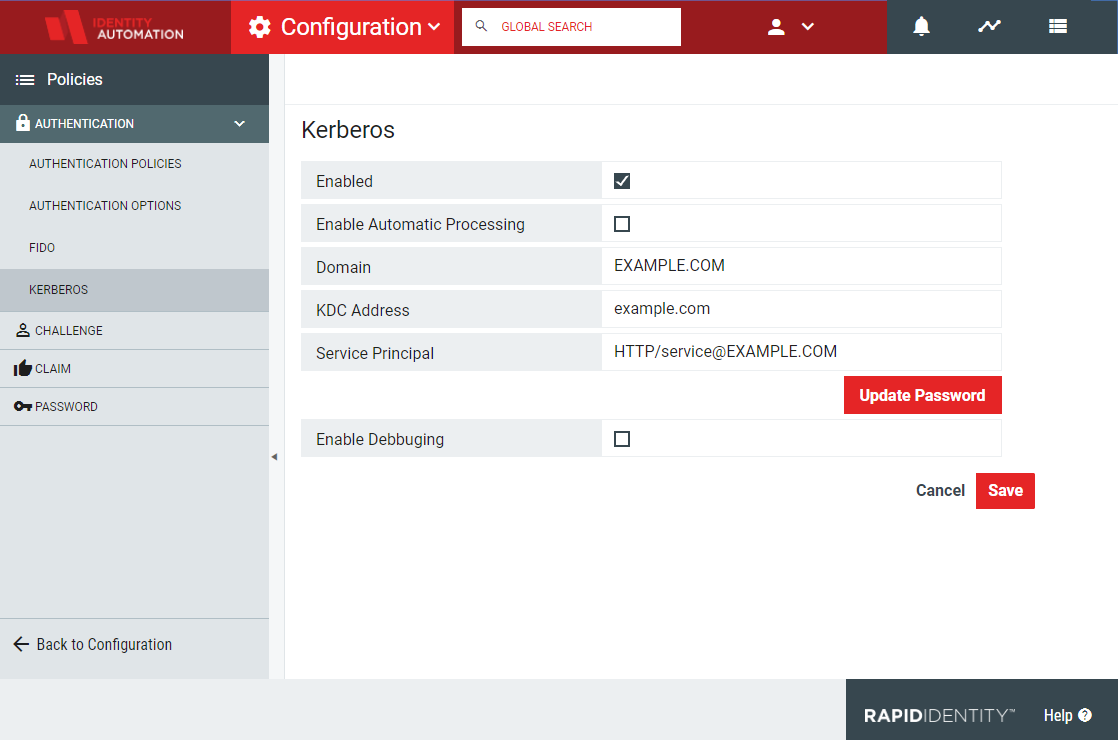The image size is (1118, 740).
Task: Click the Configuration gear icon
Action: point(260,27)
